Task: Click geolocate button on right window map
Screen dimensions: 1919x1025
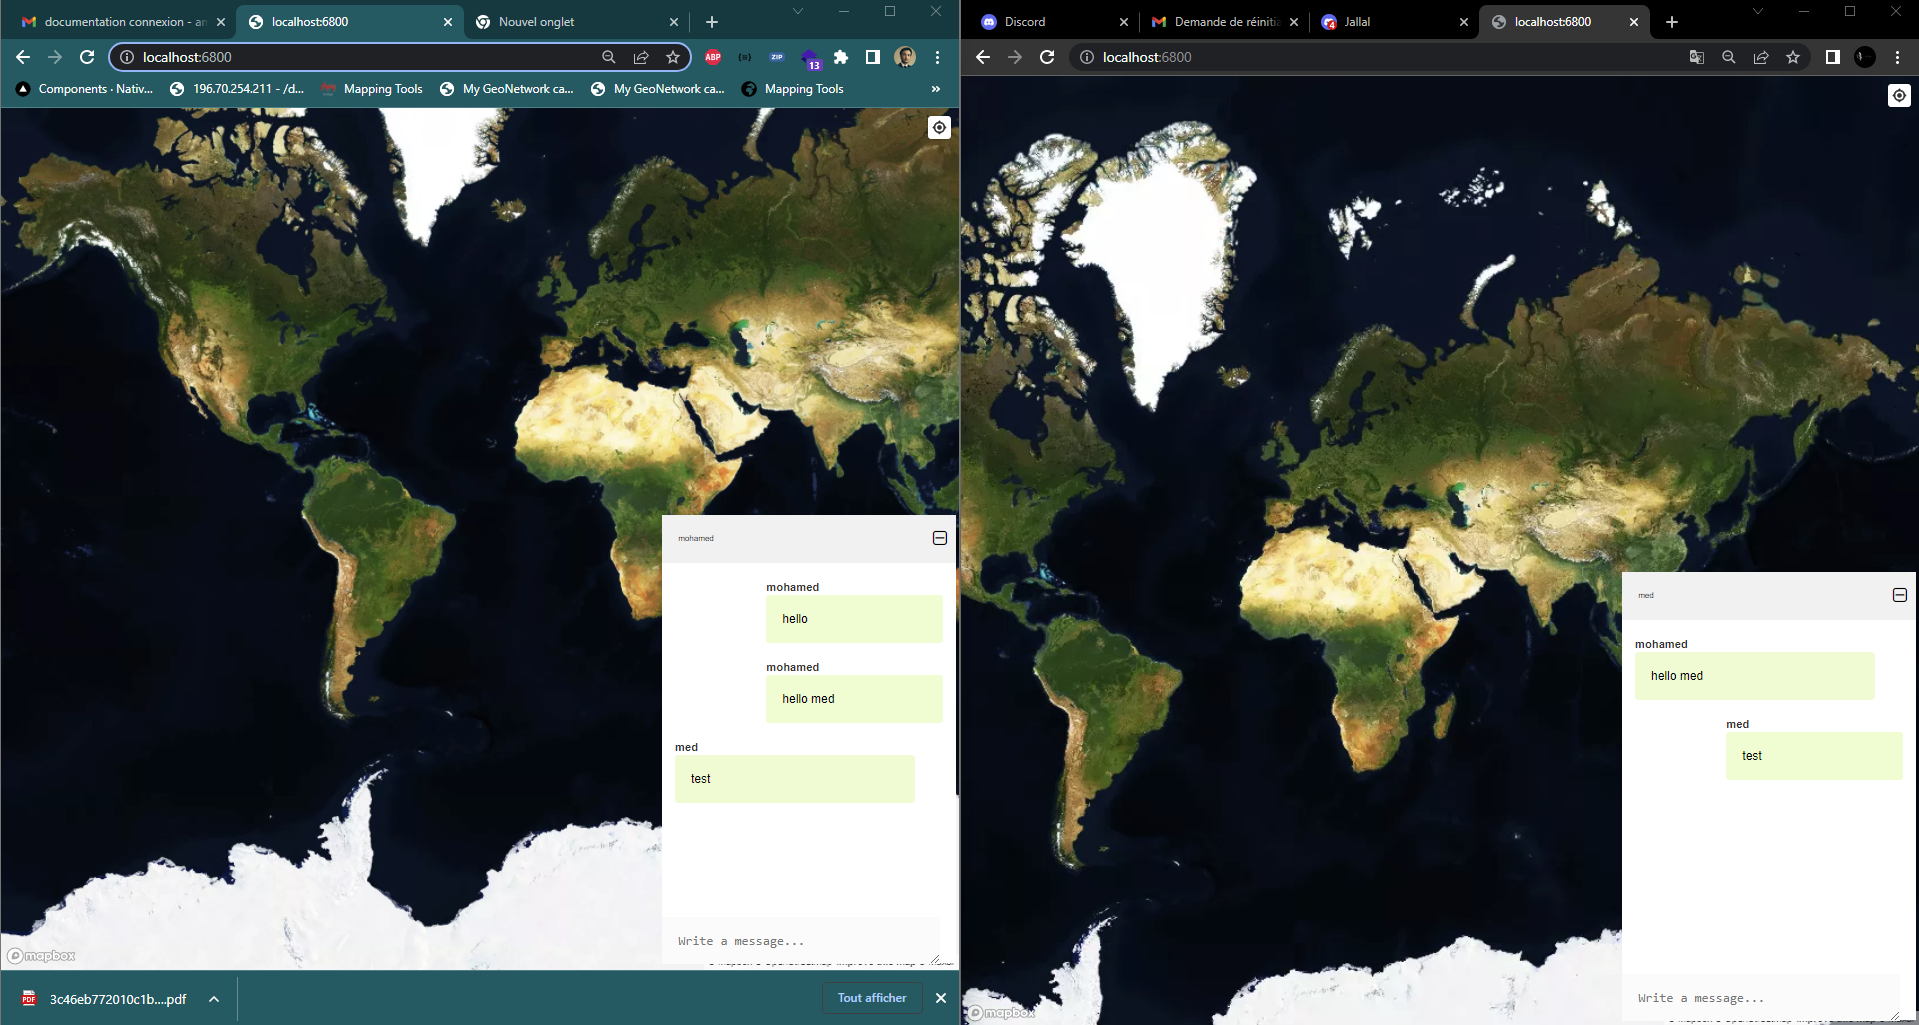Action: [1899, 96]
